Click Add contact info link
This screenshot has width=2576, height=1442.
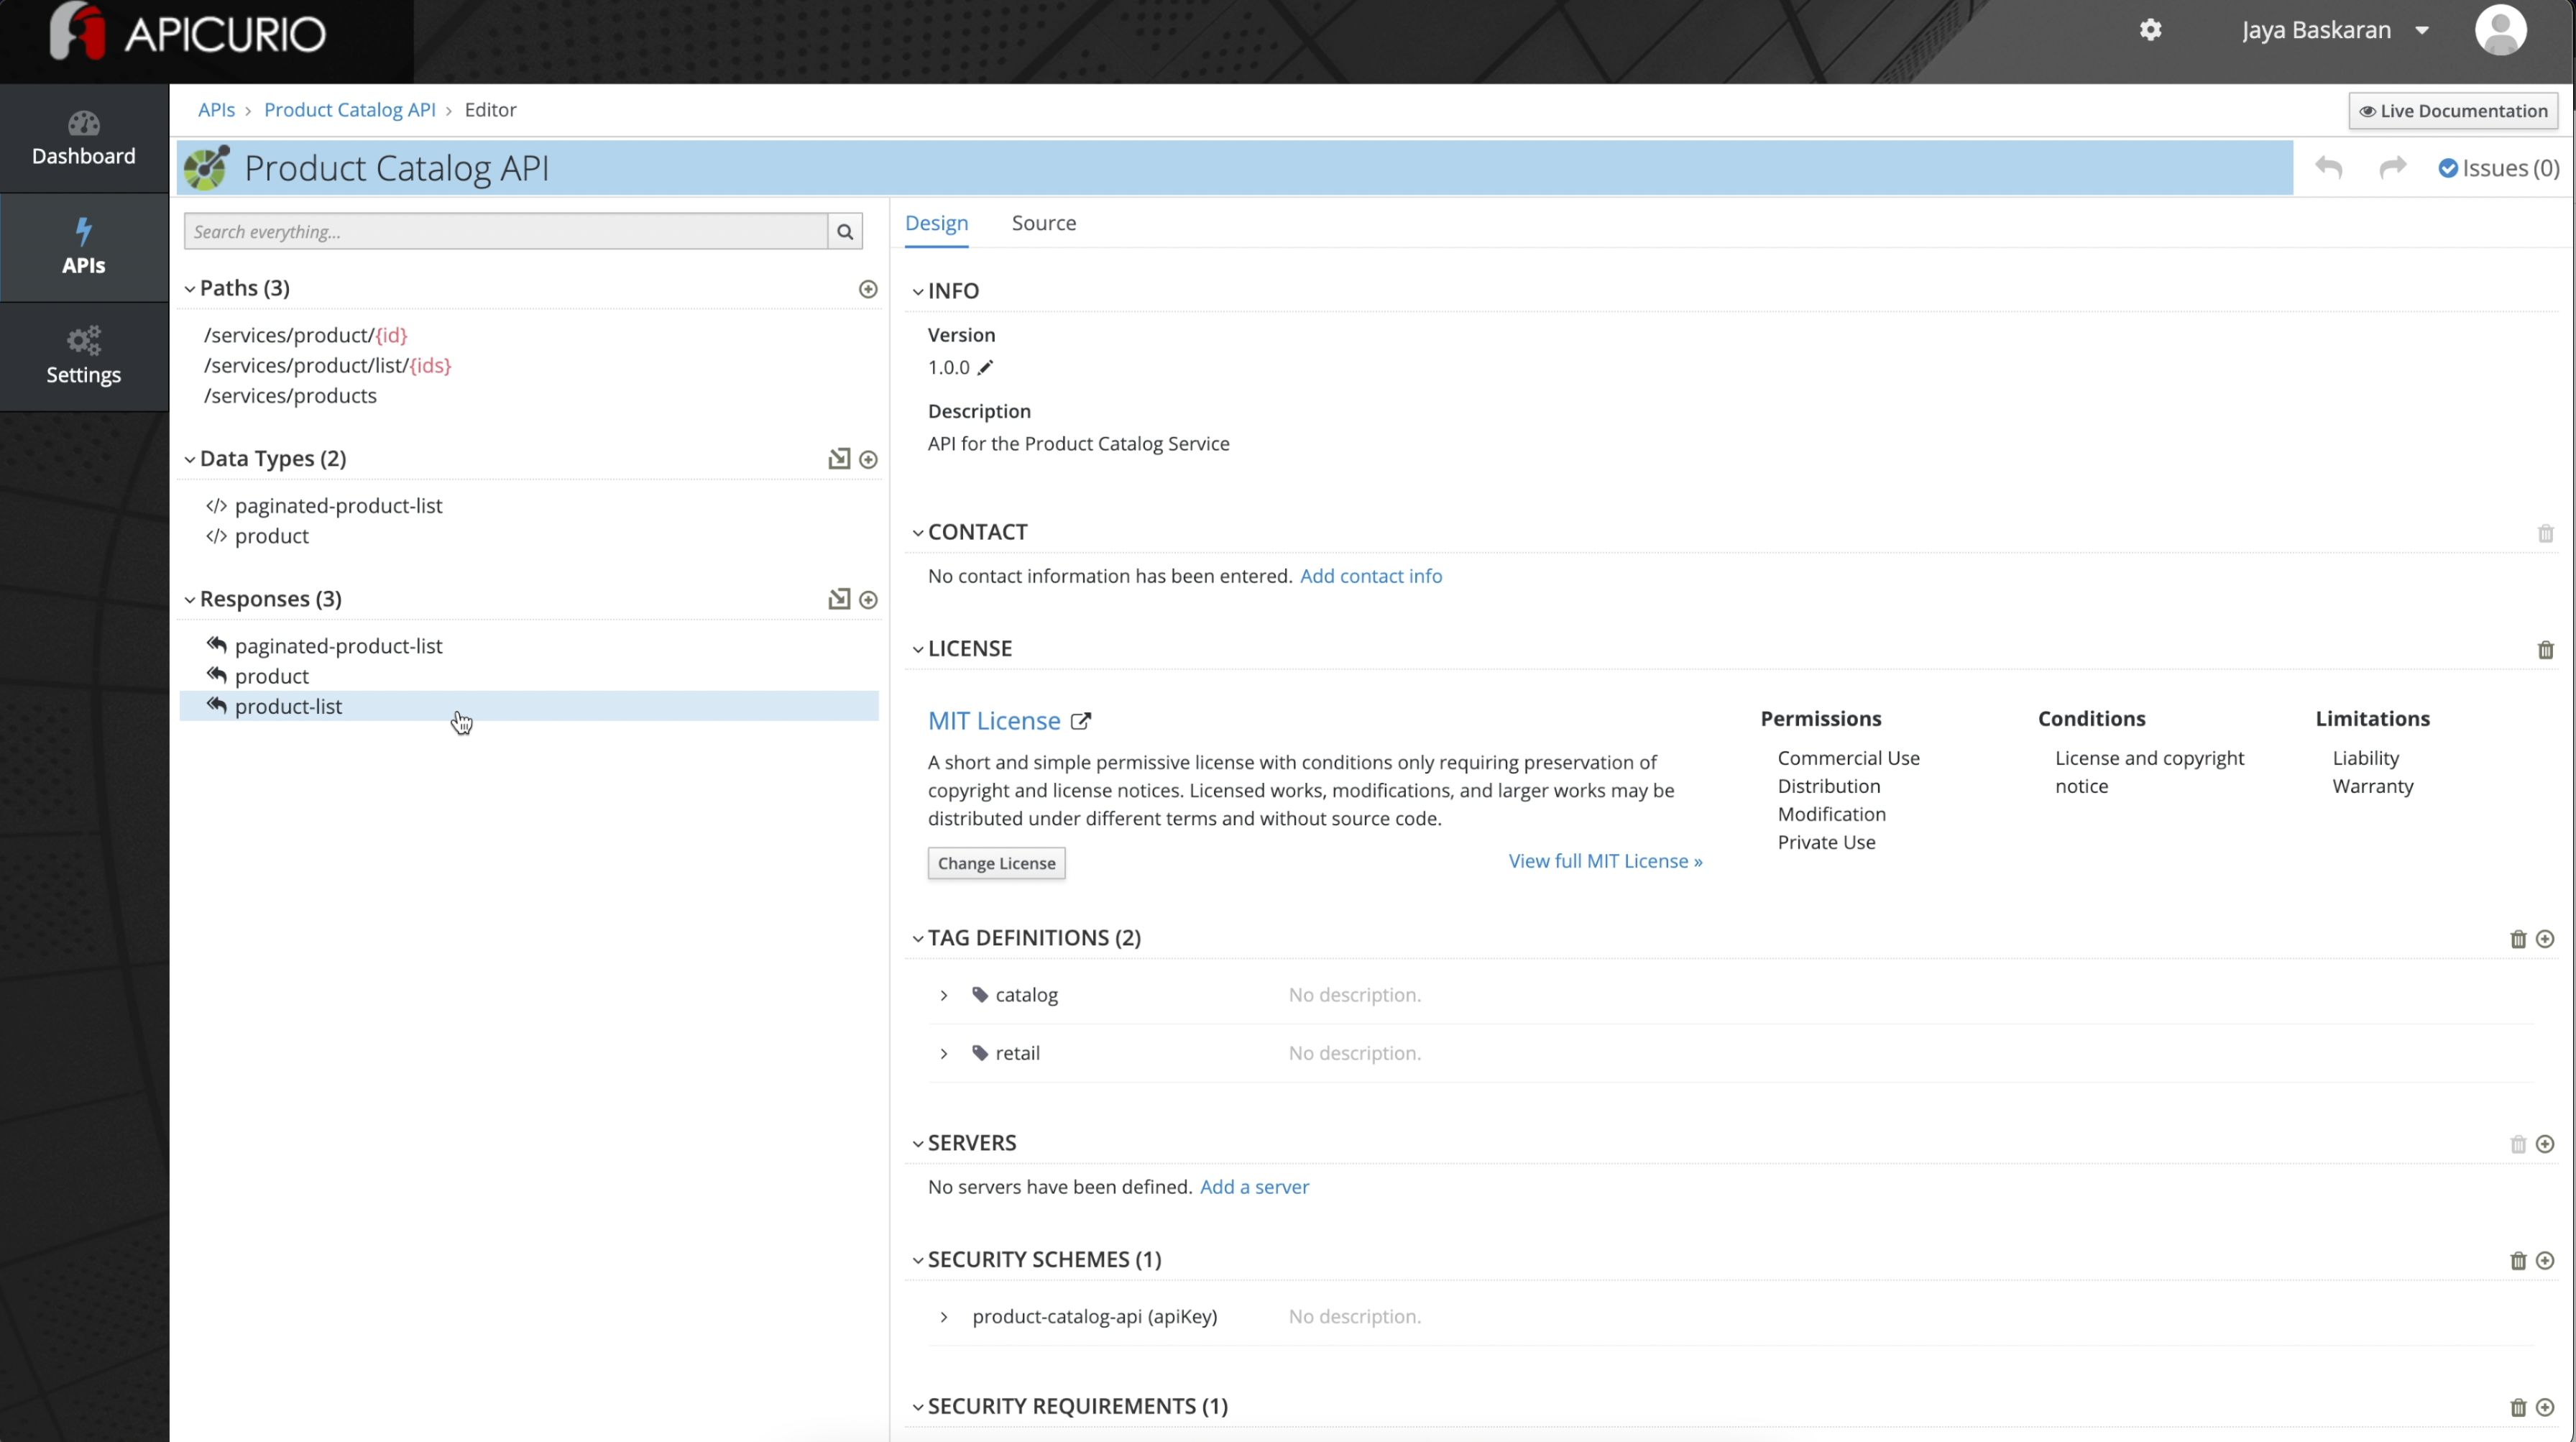[1370, 576]
